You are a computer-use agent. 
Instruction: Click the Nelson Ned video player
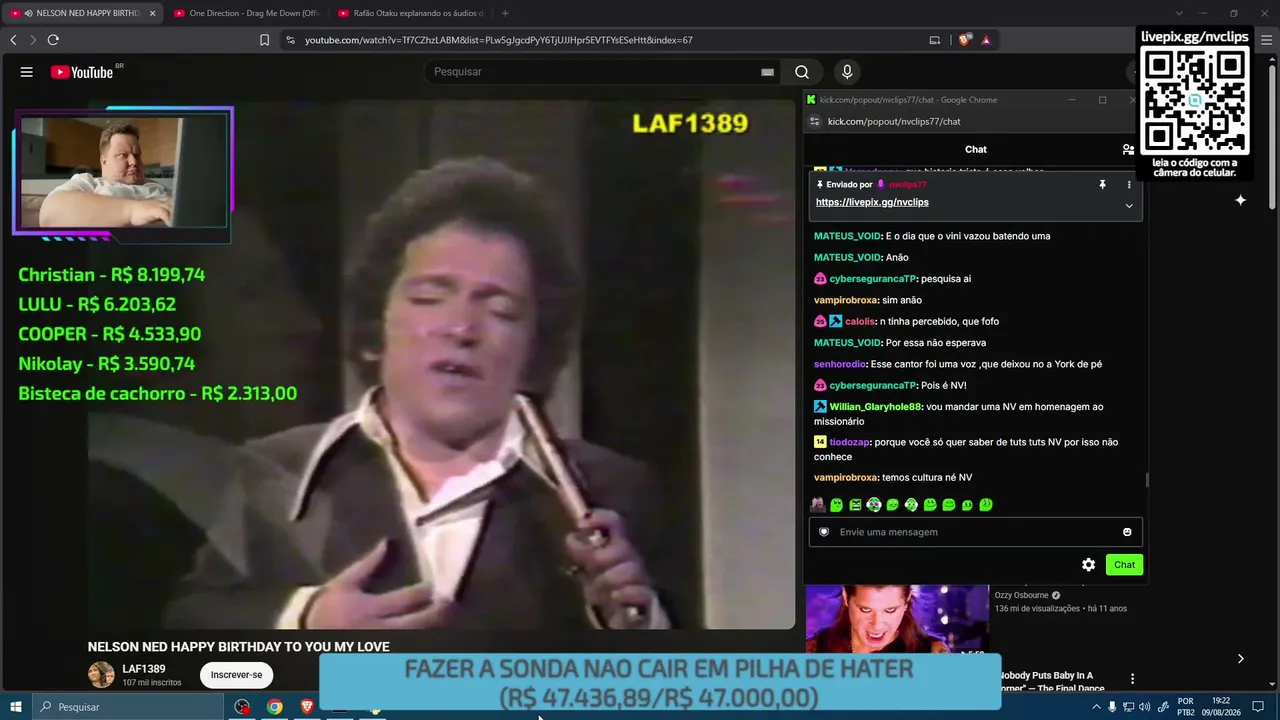coord(442,364)
